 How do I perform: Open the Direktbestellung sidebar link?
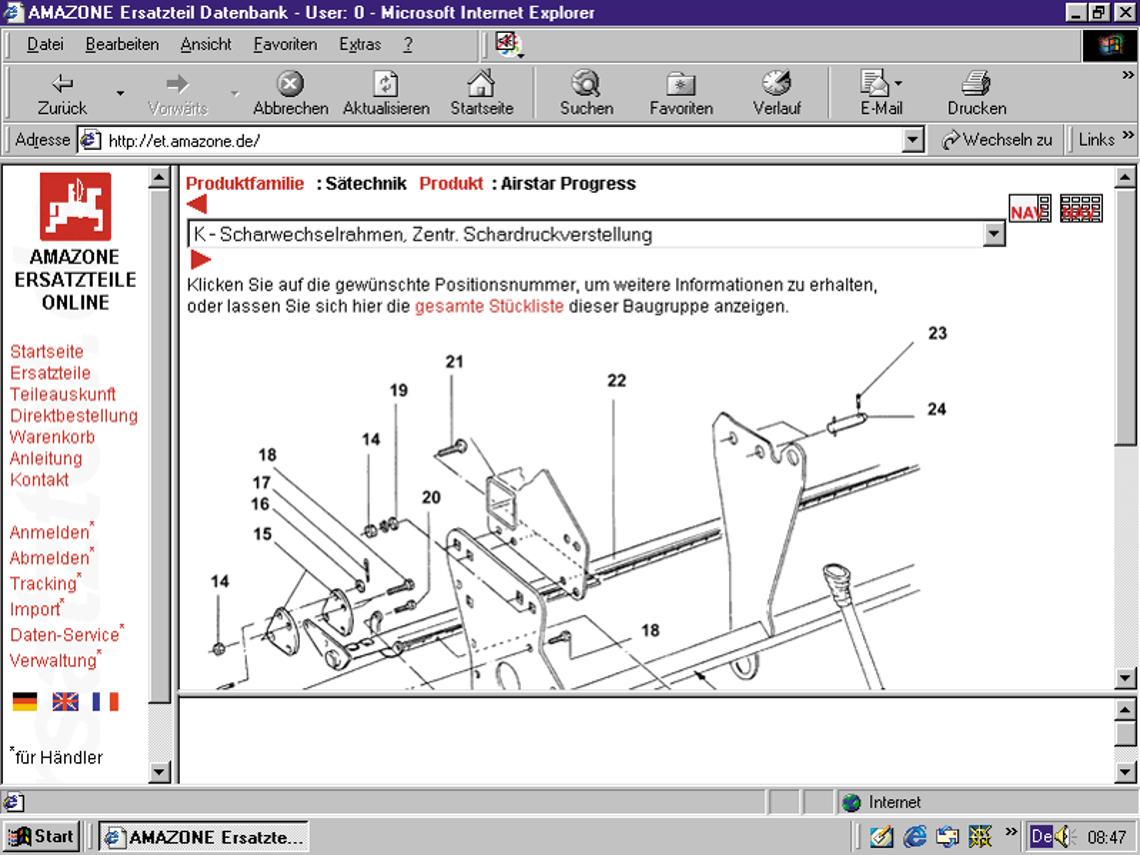[73, 416]
